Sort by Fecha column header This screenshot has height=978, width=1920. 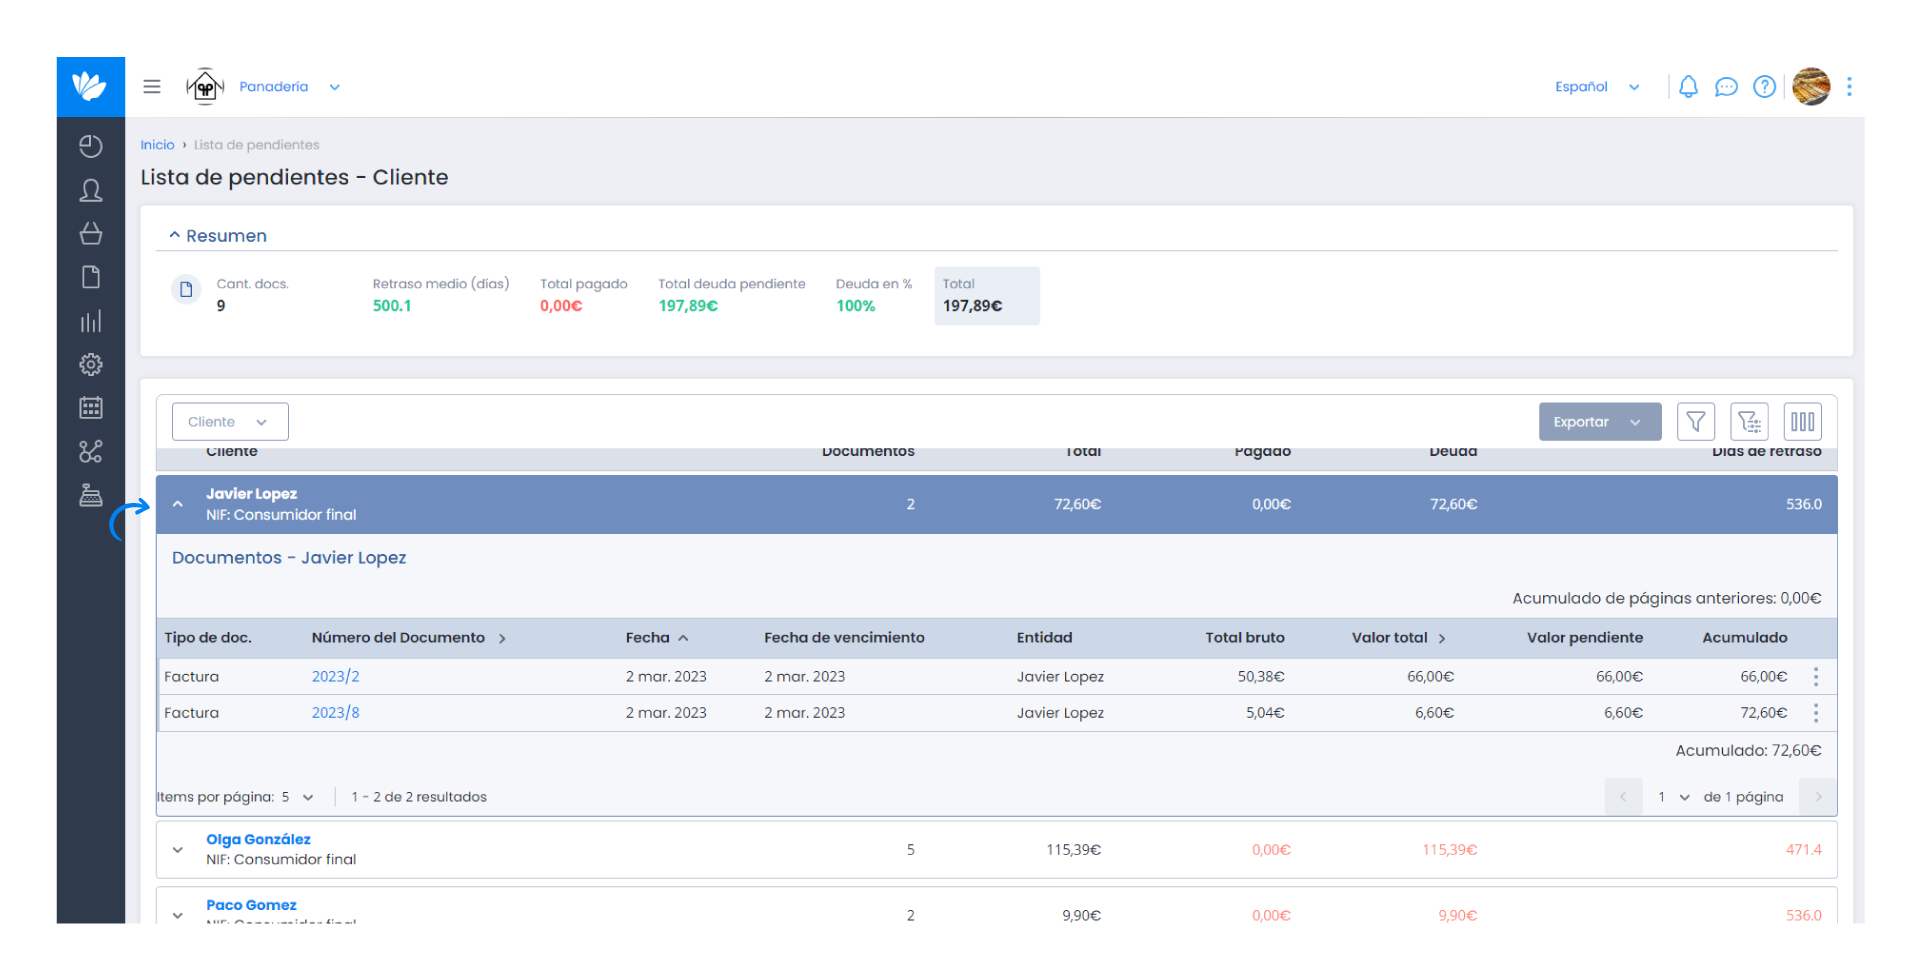[657, 638]
